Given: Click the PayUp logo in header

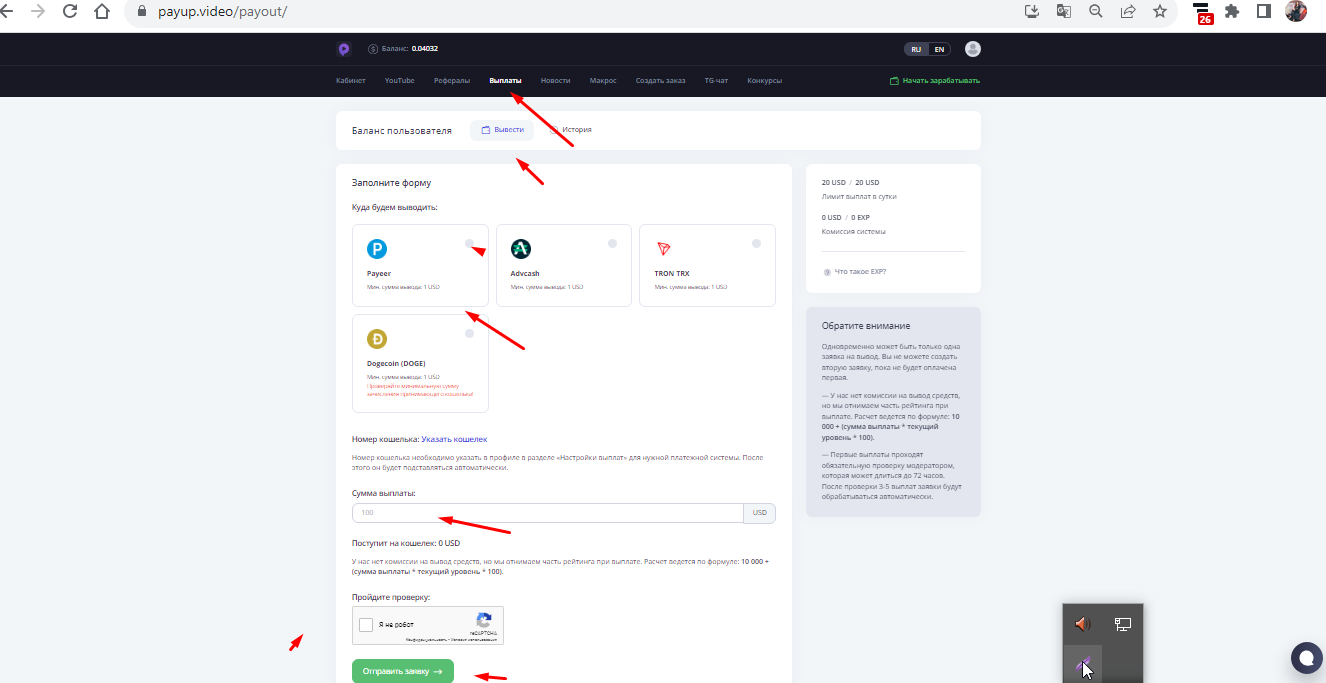Looking at the screenshot, I should pyautogui.click(x=344, y=49).
